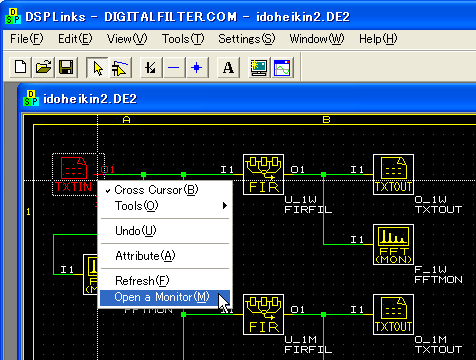Click the column A header marker
This screenshot has height=360, width=476.
tap(126, 119)
